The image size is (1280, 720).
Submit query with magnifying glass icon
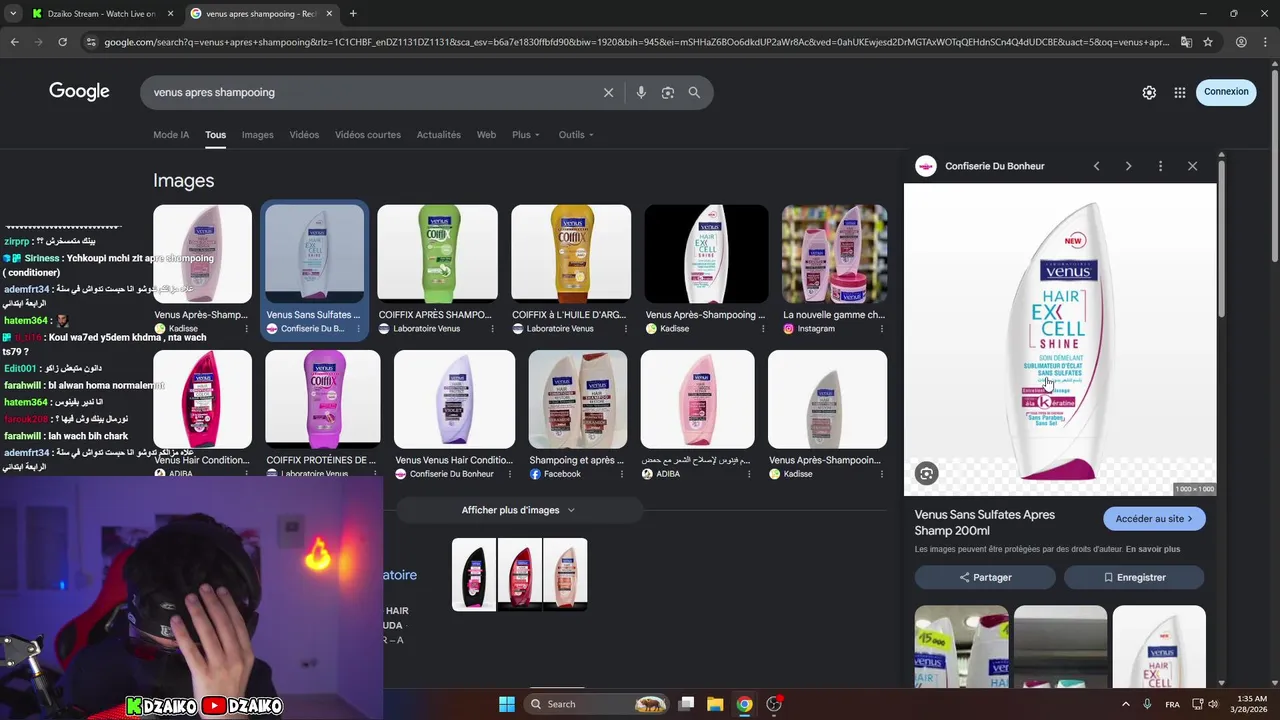[694, 92]
